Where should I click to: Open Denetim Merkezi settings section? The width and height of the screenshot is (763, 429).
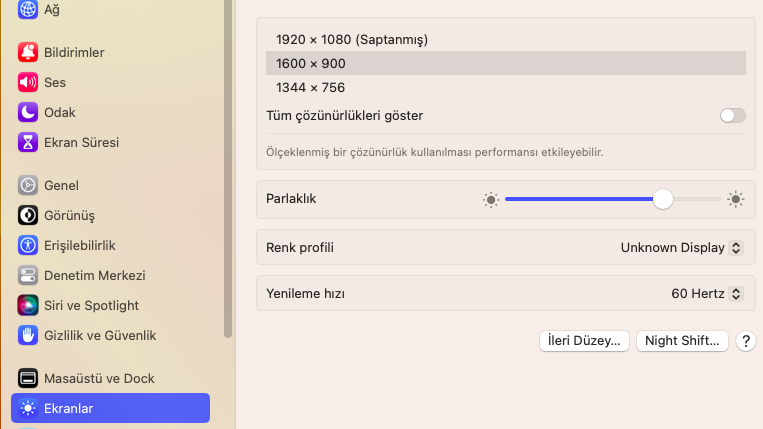click(94, 275)
